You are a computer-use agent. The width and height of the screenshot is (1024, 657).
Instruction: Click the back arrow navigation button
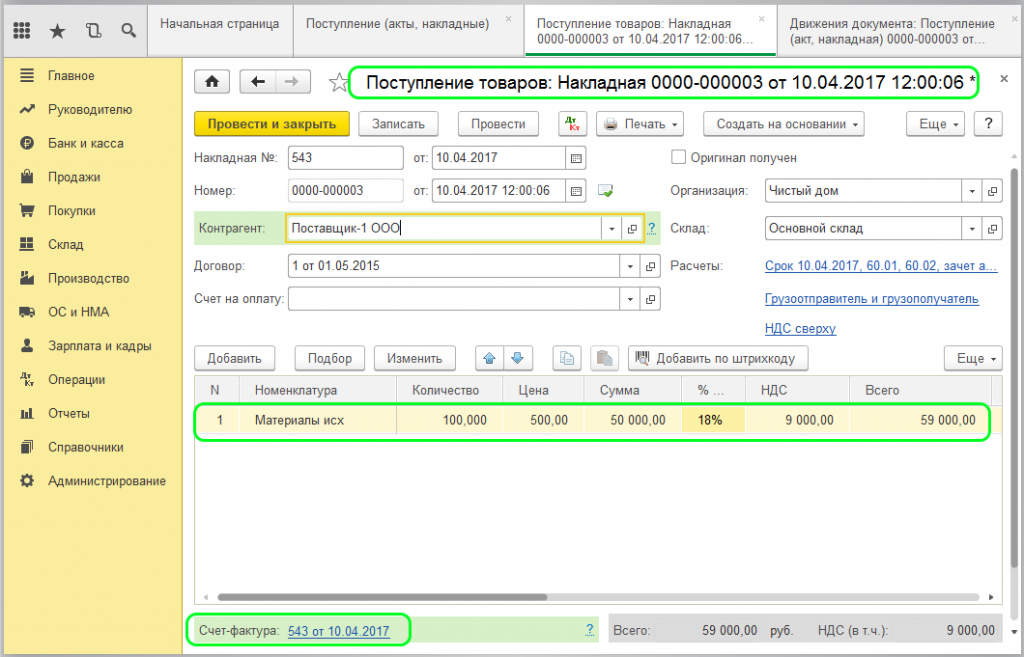point(258,82)
